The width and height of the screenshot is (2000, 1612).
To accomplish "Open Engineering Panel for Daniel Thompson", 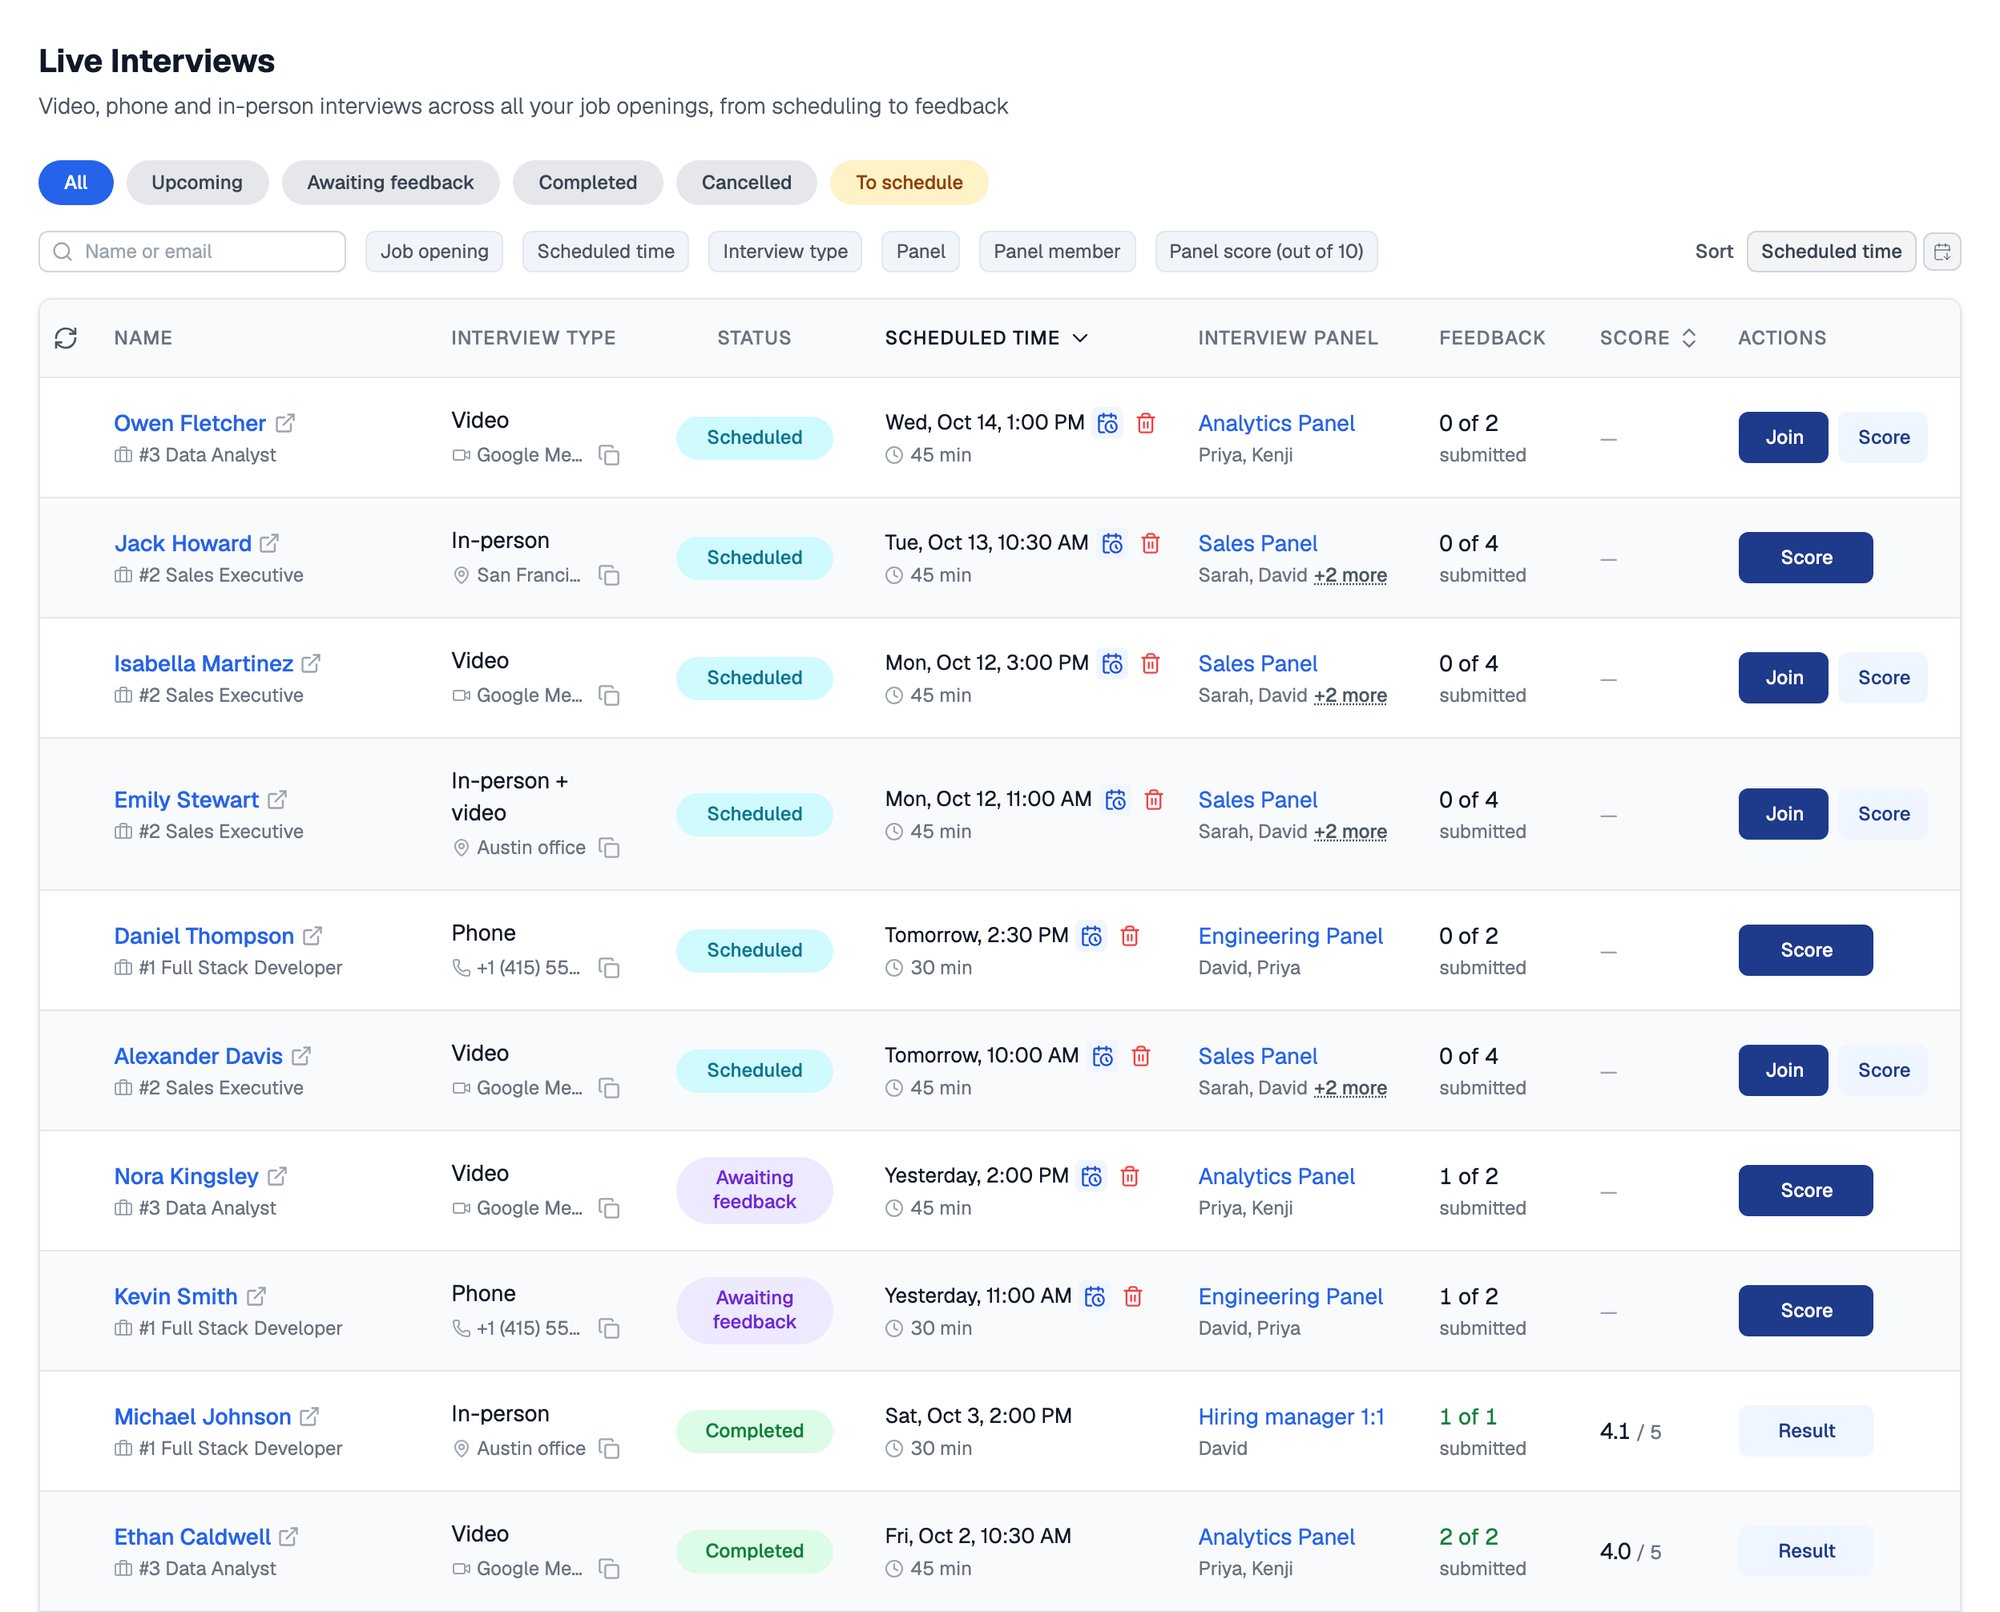I will click(1290, 936).
